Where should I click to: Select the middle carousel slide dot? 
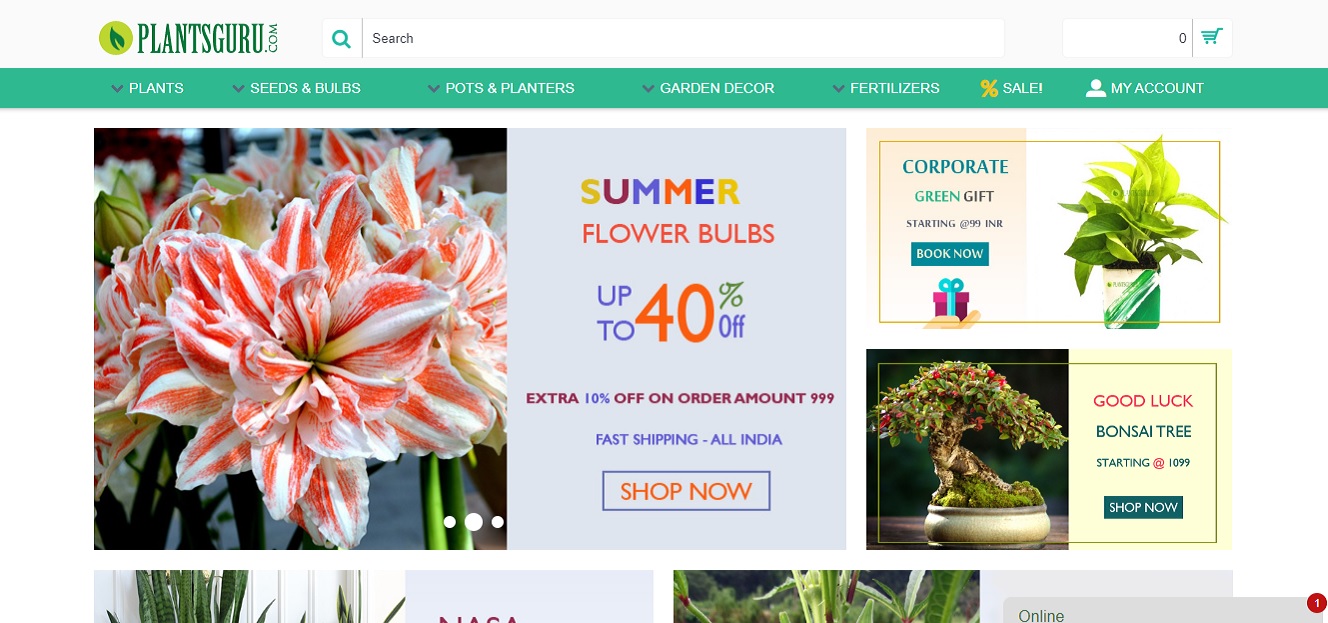(474, 522)
